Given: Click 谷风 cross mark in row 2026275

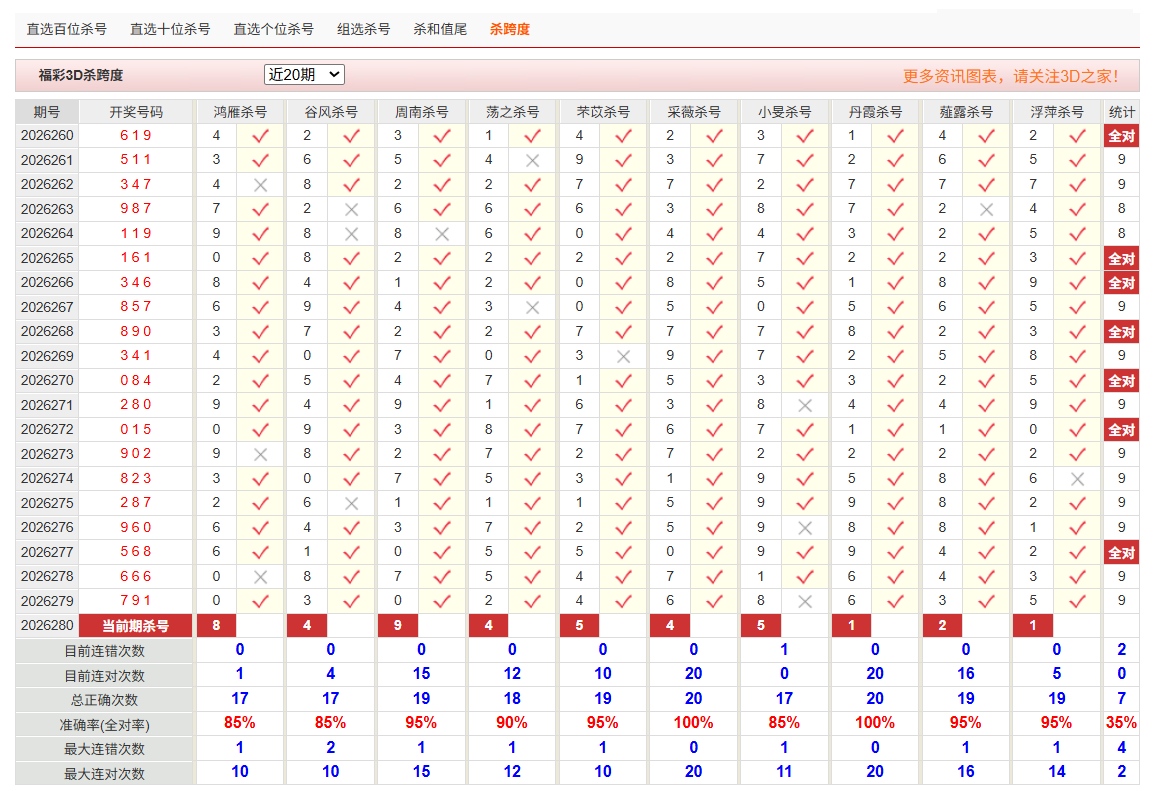Looking at the screenshot, I should click(x=351, y=504).
